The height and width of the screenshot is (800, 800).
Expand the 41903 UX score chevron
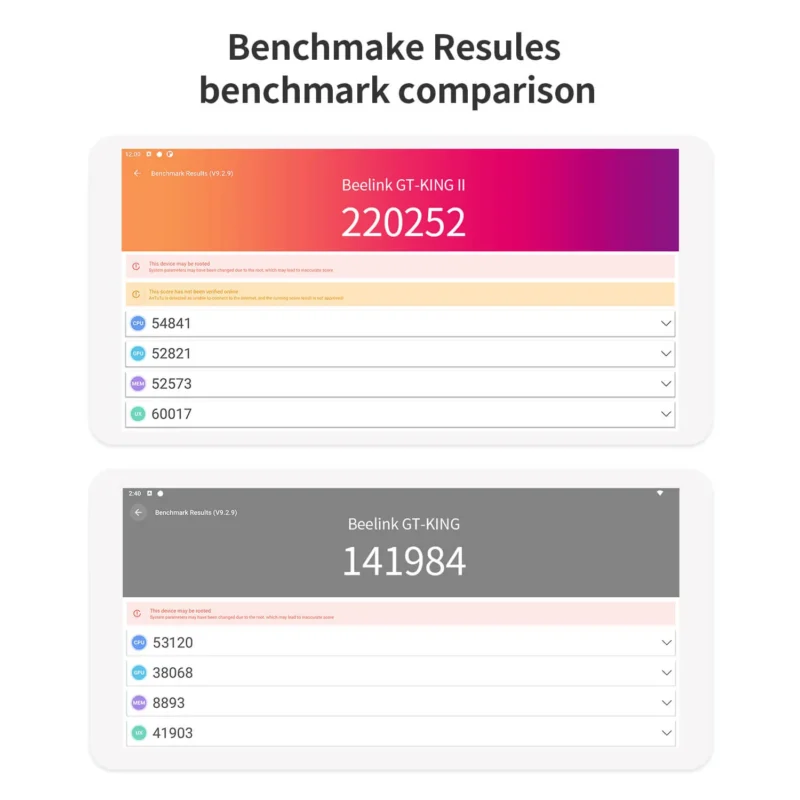[x=666, y=733]
